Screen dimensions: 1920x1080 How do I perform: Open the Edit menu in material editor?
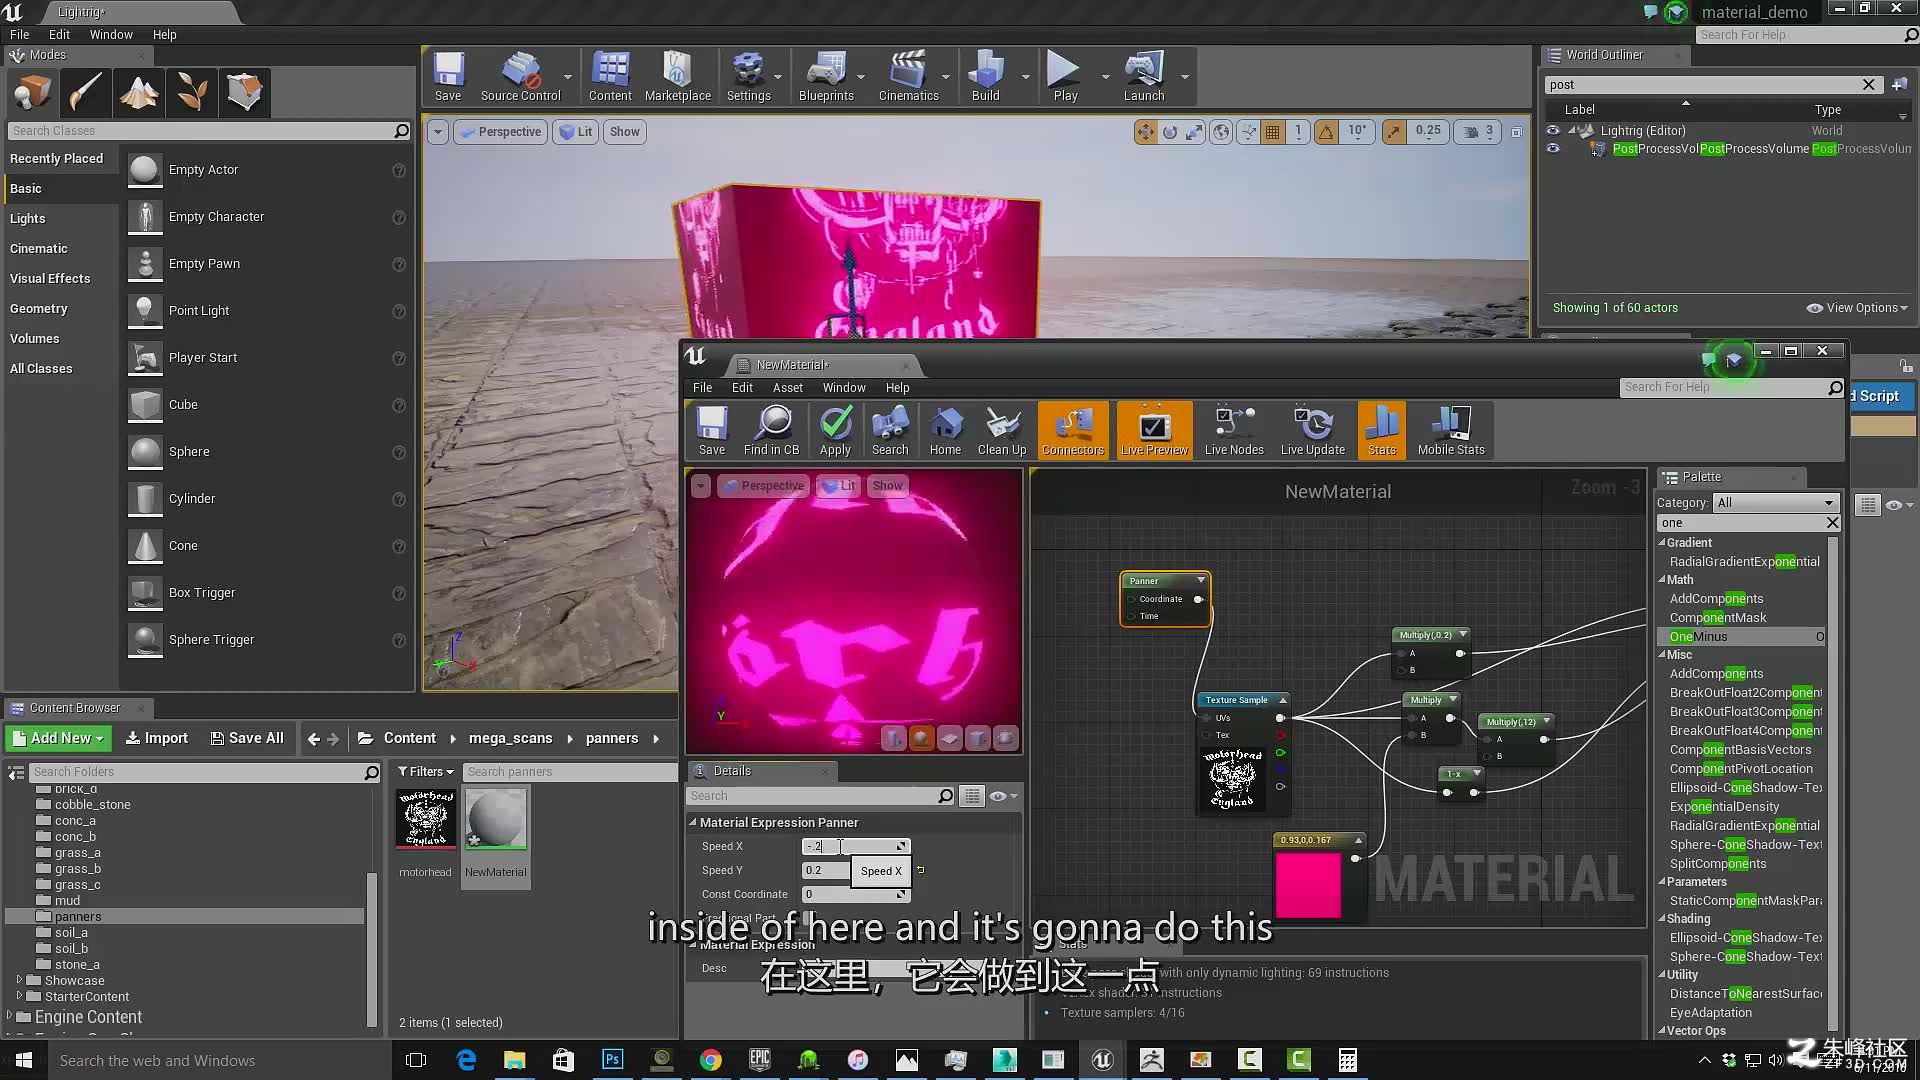(x=742, y=388)
